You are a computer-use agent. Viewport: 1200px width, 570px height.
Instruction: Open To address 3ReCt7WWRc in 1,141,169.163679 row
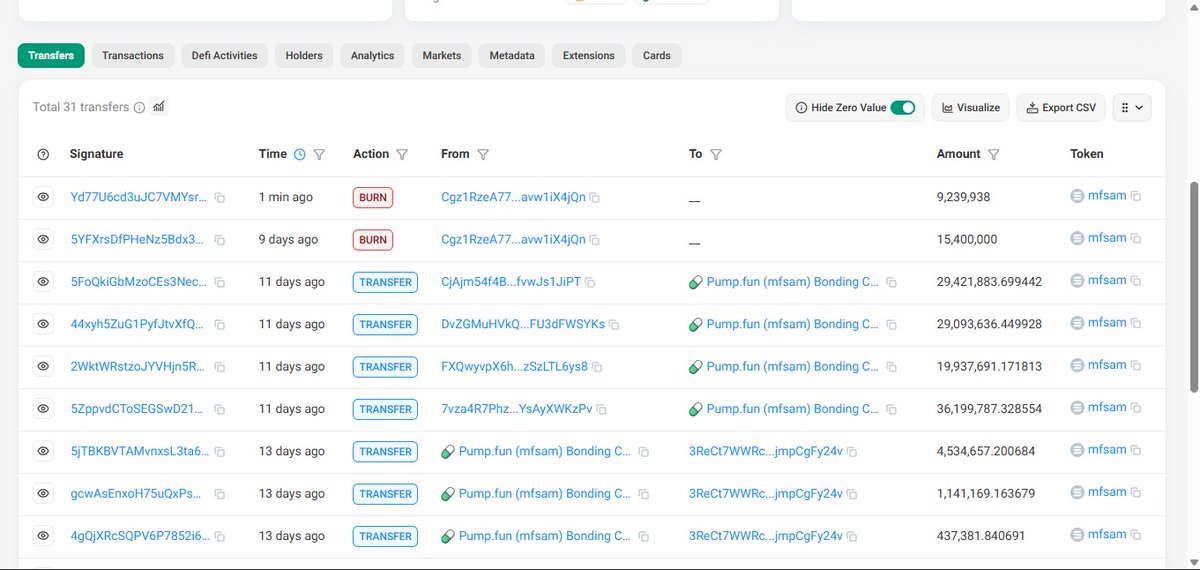tap(765, 493)
